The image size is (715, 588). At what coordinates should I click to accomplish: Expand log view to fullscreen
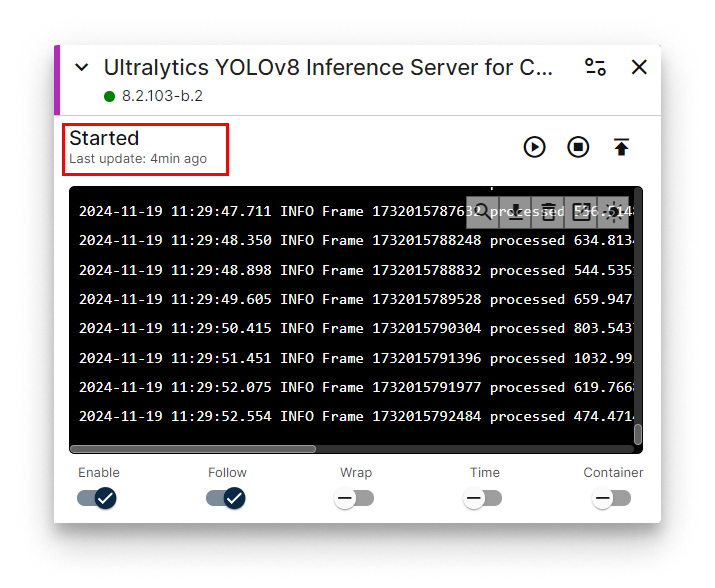tap(581, 212)
